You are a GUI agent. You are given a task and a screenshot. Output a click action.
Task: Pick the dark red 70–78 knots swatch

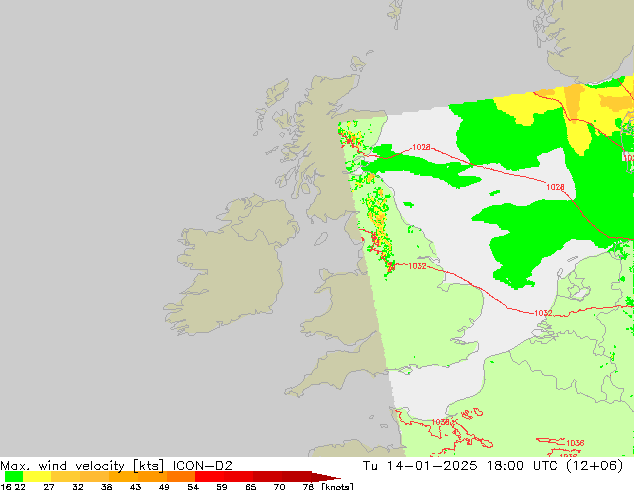pyautogui.click(x=296, y=476)
